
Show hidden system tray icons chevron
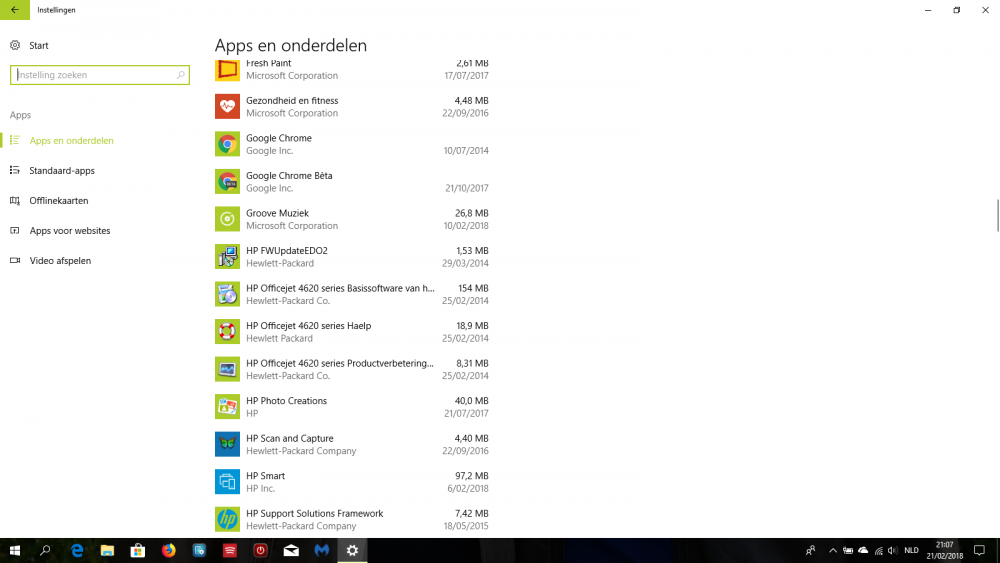coord(832,550)
